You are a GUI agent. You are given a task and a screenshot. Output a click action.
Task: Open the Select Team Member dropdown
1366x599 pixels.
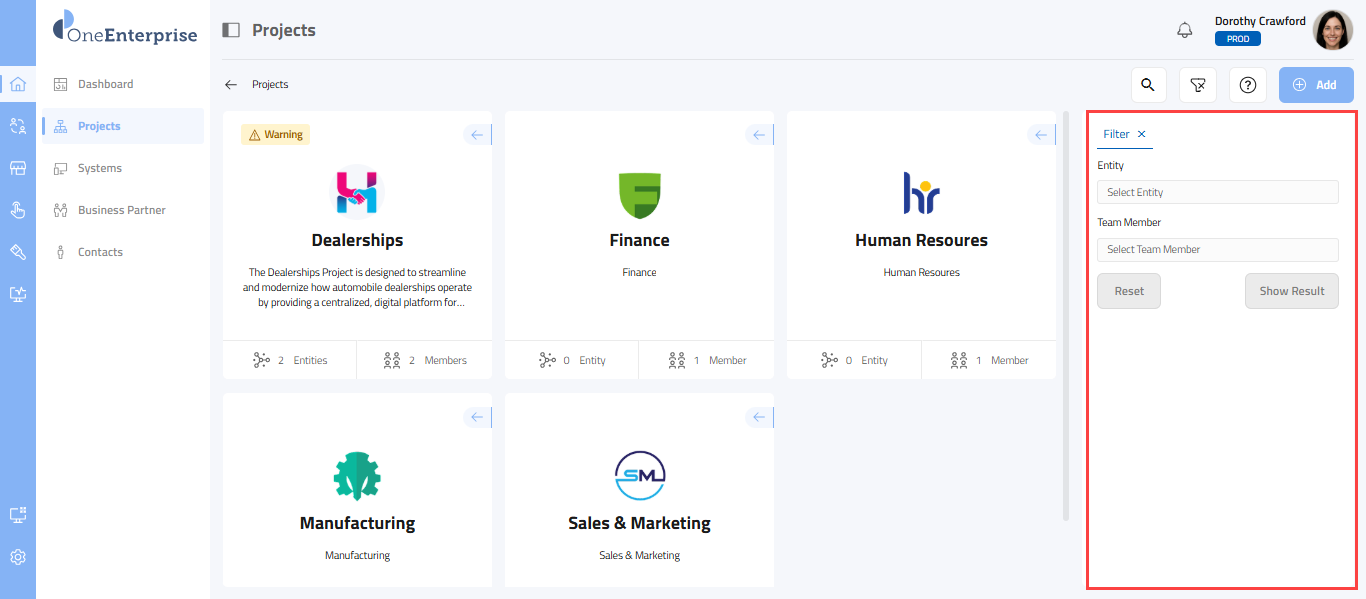(1217, 249)
